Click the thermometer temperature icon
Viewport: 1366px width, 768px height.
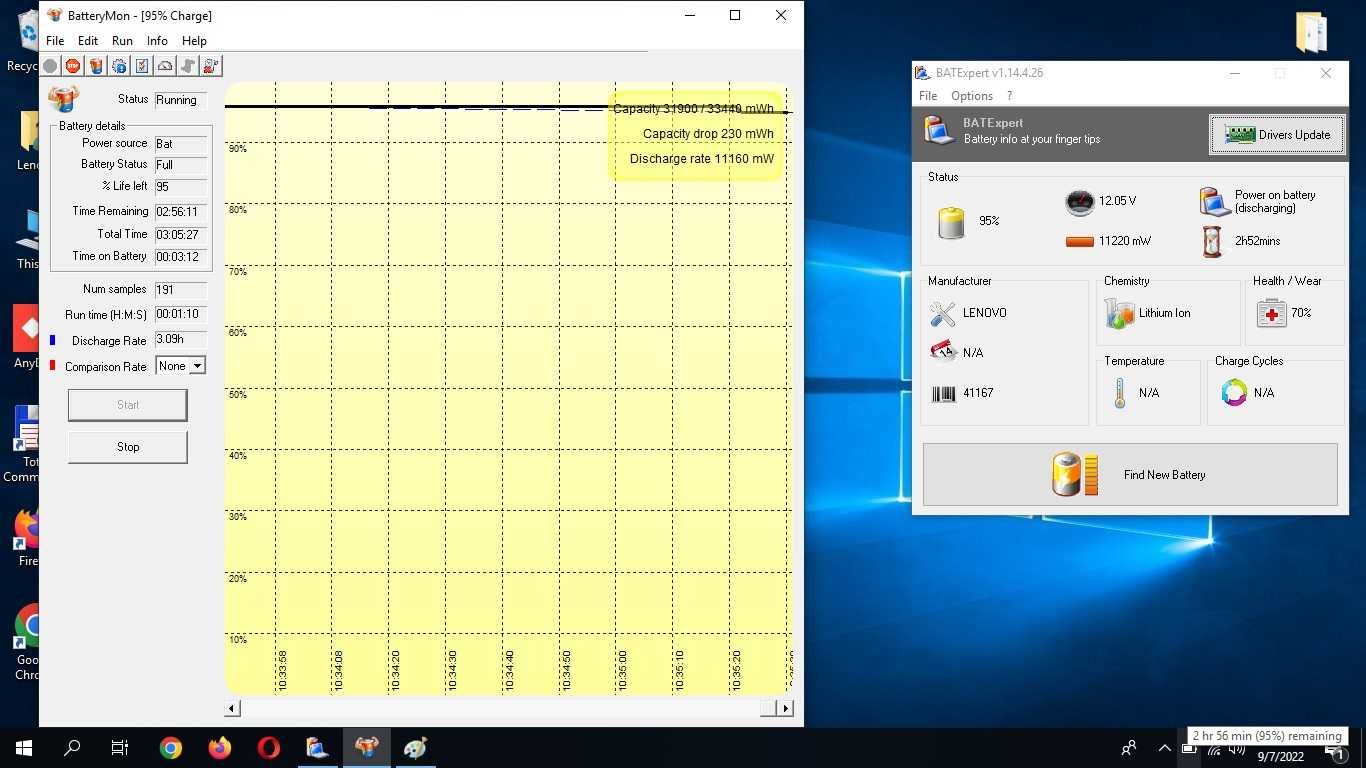[x=1120, y=393]
